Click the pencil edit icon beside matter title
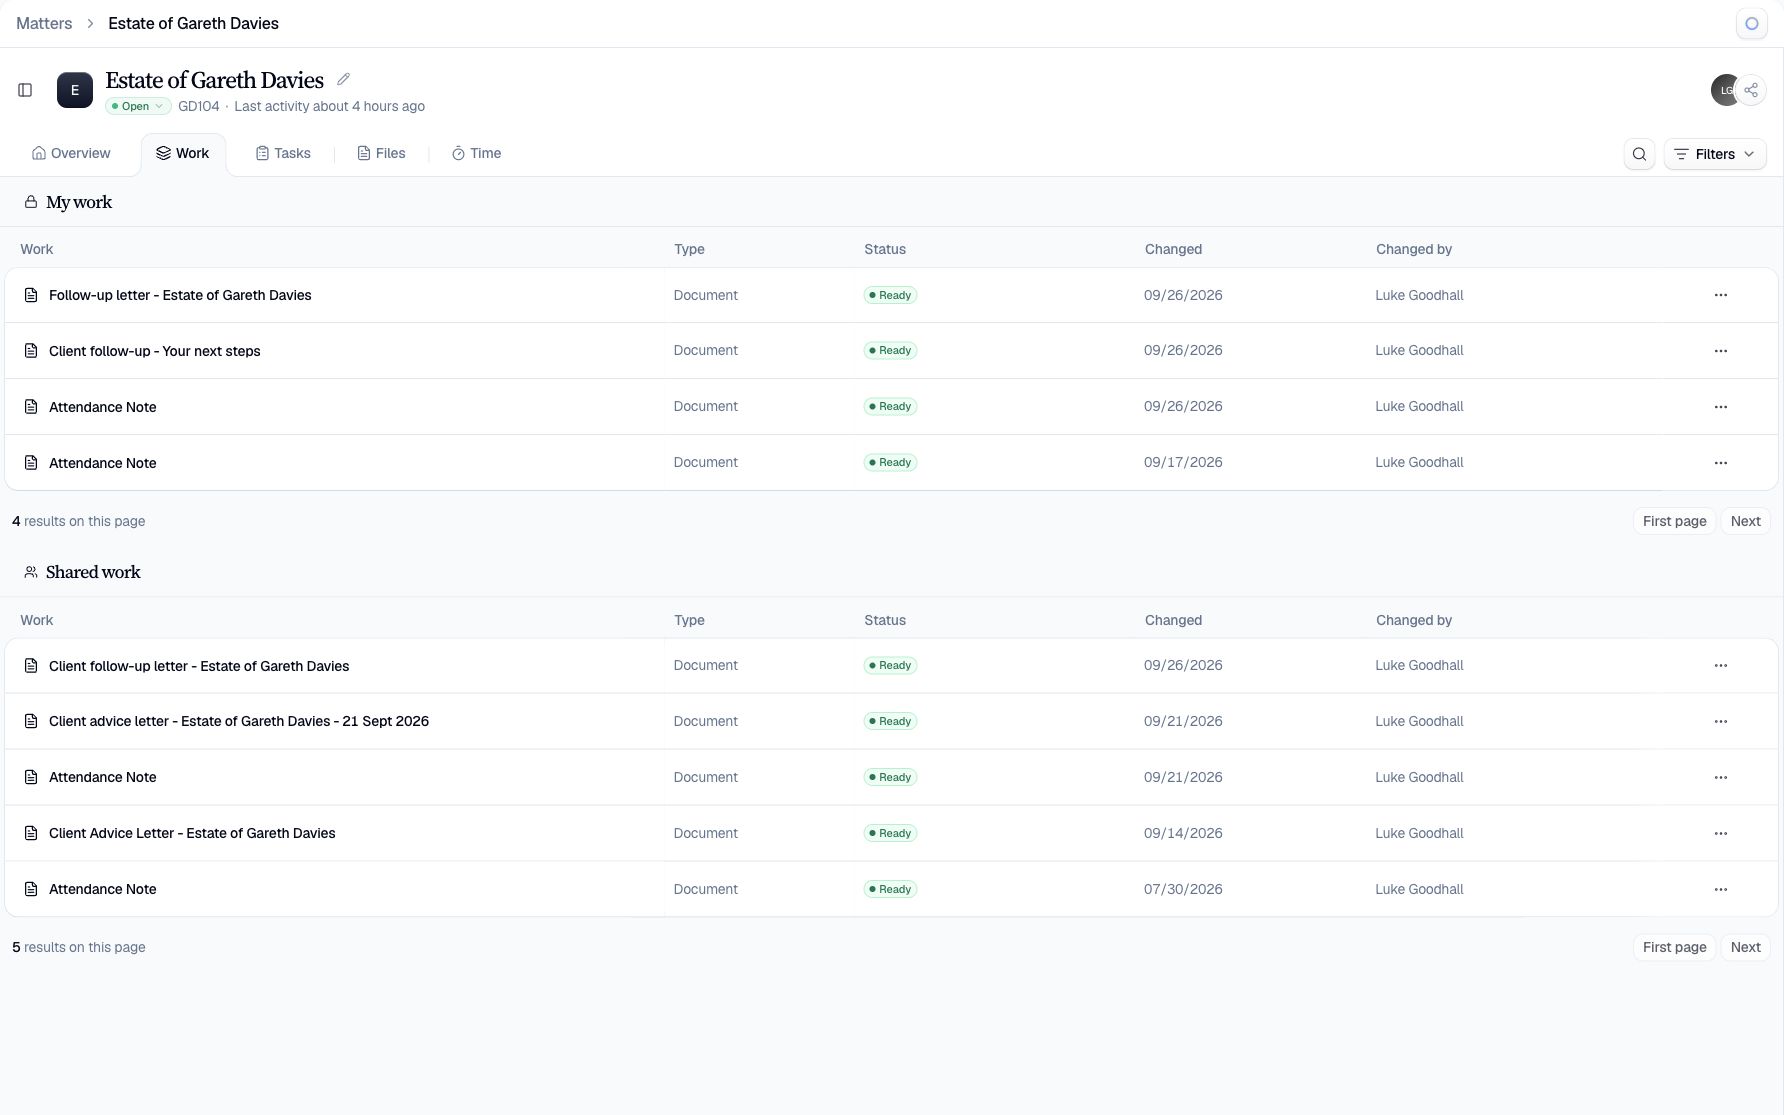 tap(343, 79)
